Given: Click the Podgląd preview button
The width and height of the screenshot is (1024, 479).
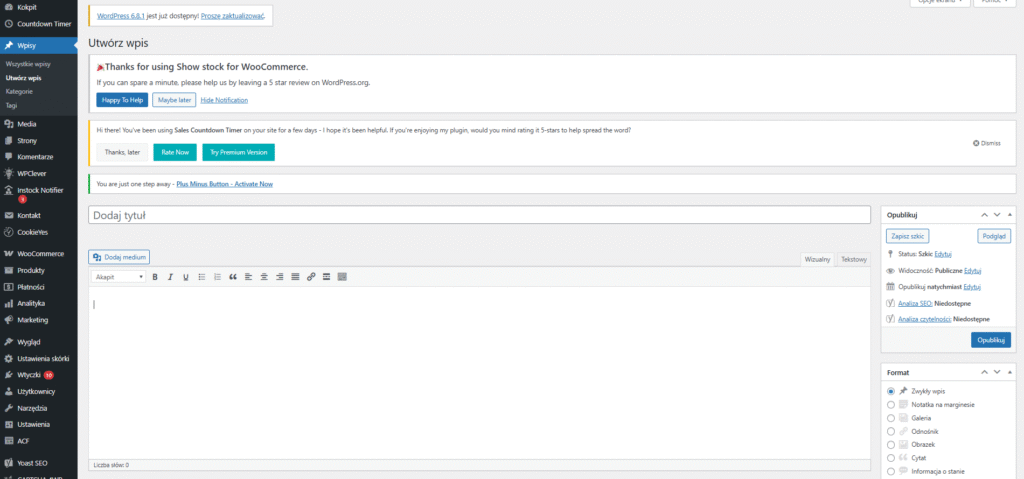Looking at the screenshot, I should click(x=994, y=235).
